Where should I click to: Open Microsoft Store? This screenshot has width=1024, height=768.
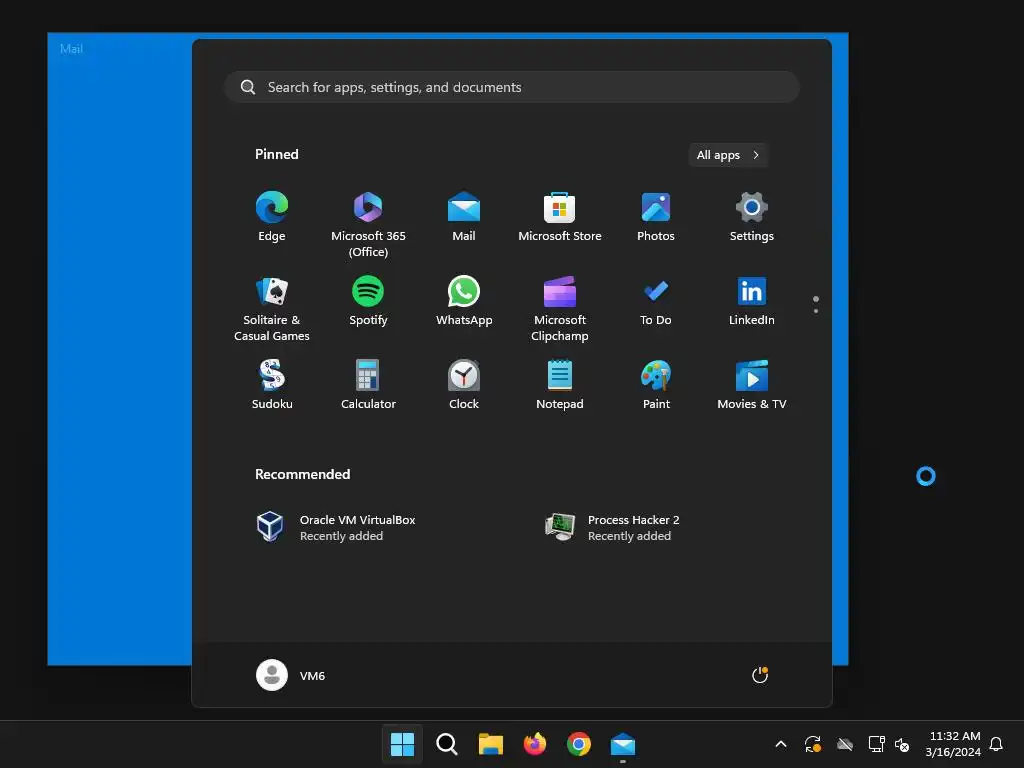point(560,217)
